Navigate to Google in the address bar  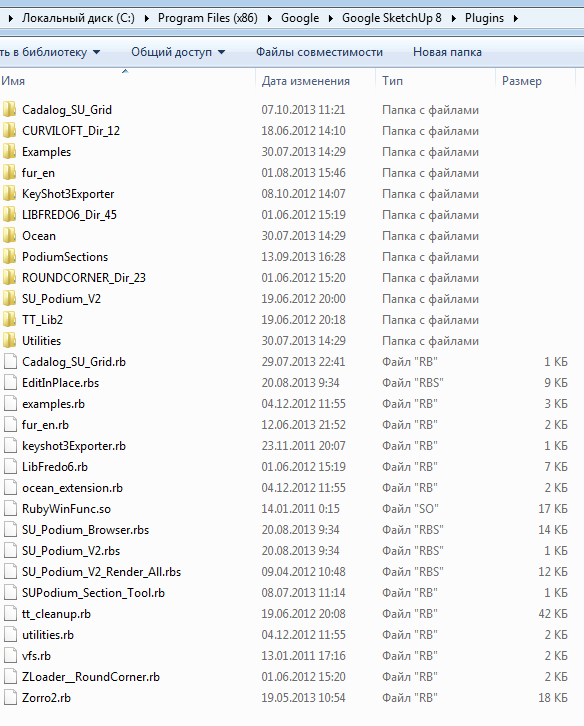tap(300, 18)
